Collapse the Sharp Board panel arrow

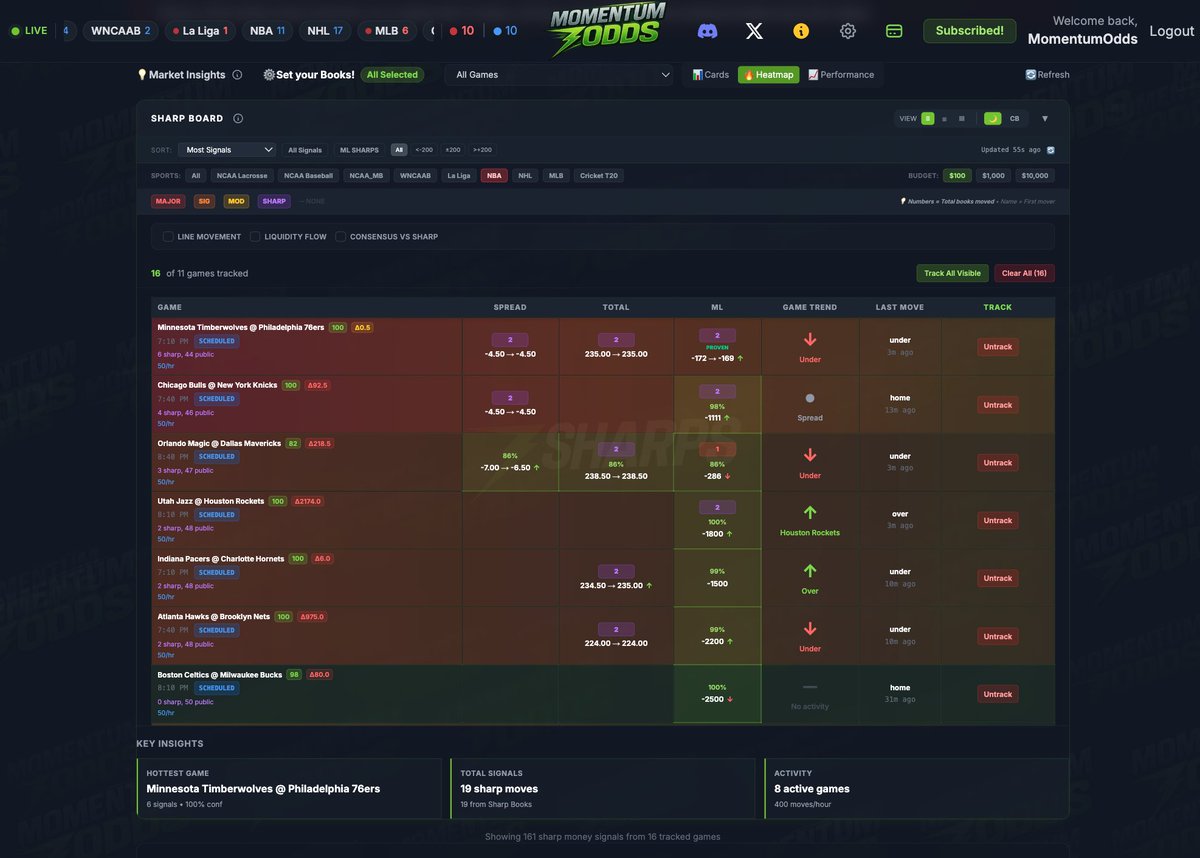[1045, 118]
